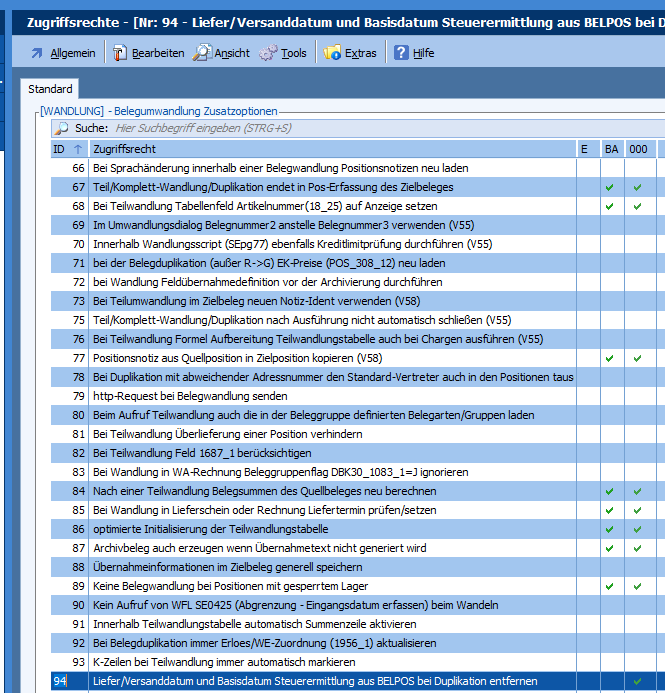Enable the BA cell for row 90
The image size is (665, 693).
click(x=609, y=605)
